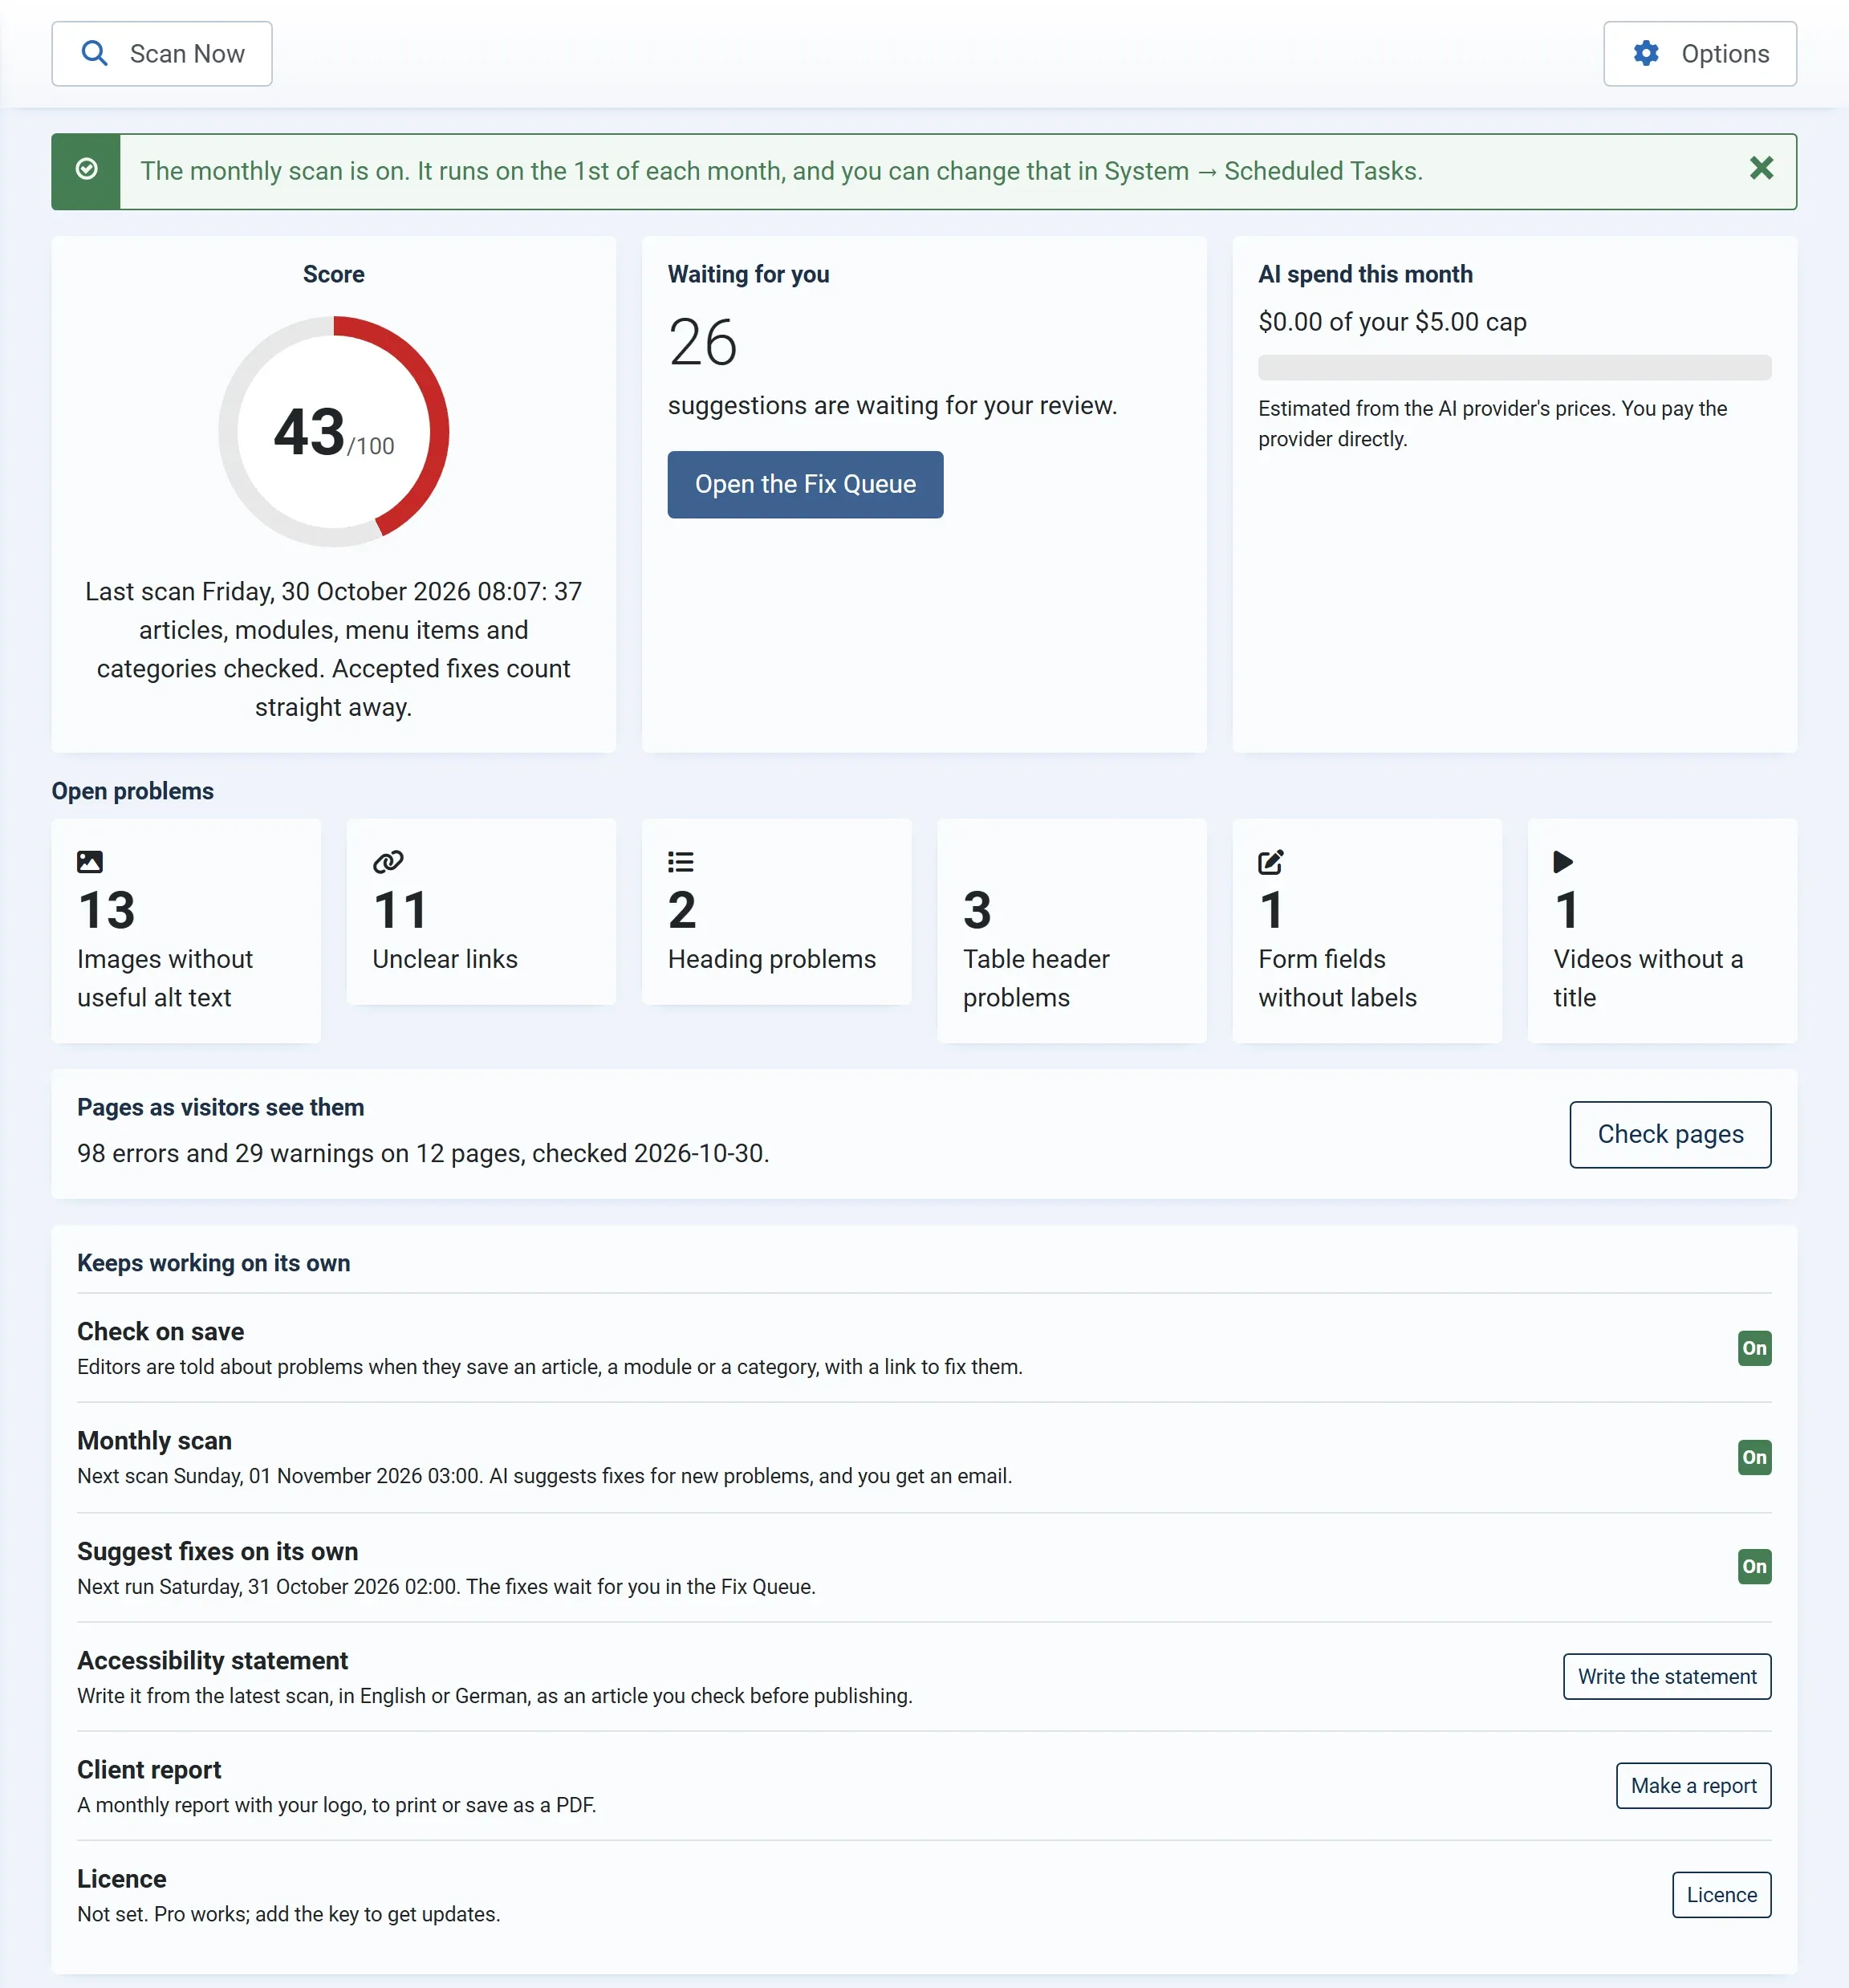Open the Fix Queue
Screen dimensions: 1849x1988
click(805, 484)
